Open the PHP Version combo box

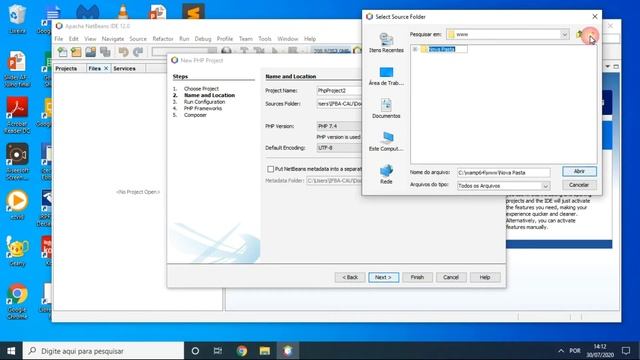click(x=339, y=126)
